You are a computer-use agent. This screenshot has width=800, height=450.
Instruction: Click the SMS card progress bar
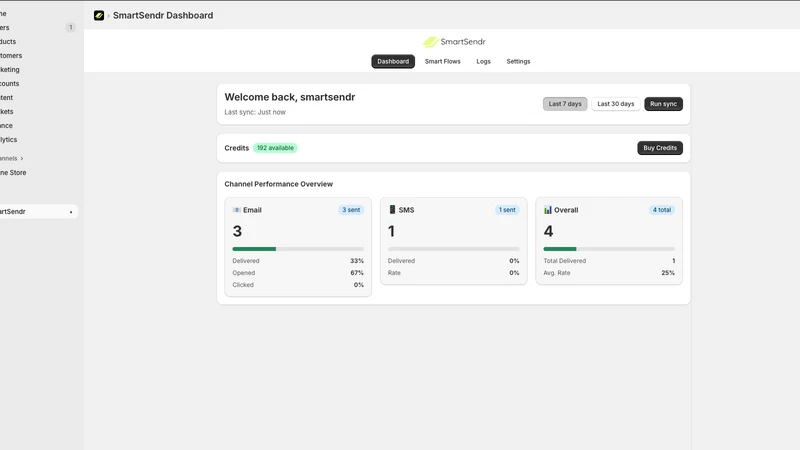[x=454, y=249]
